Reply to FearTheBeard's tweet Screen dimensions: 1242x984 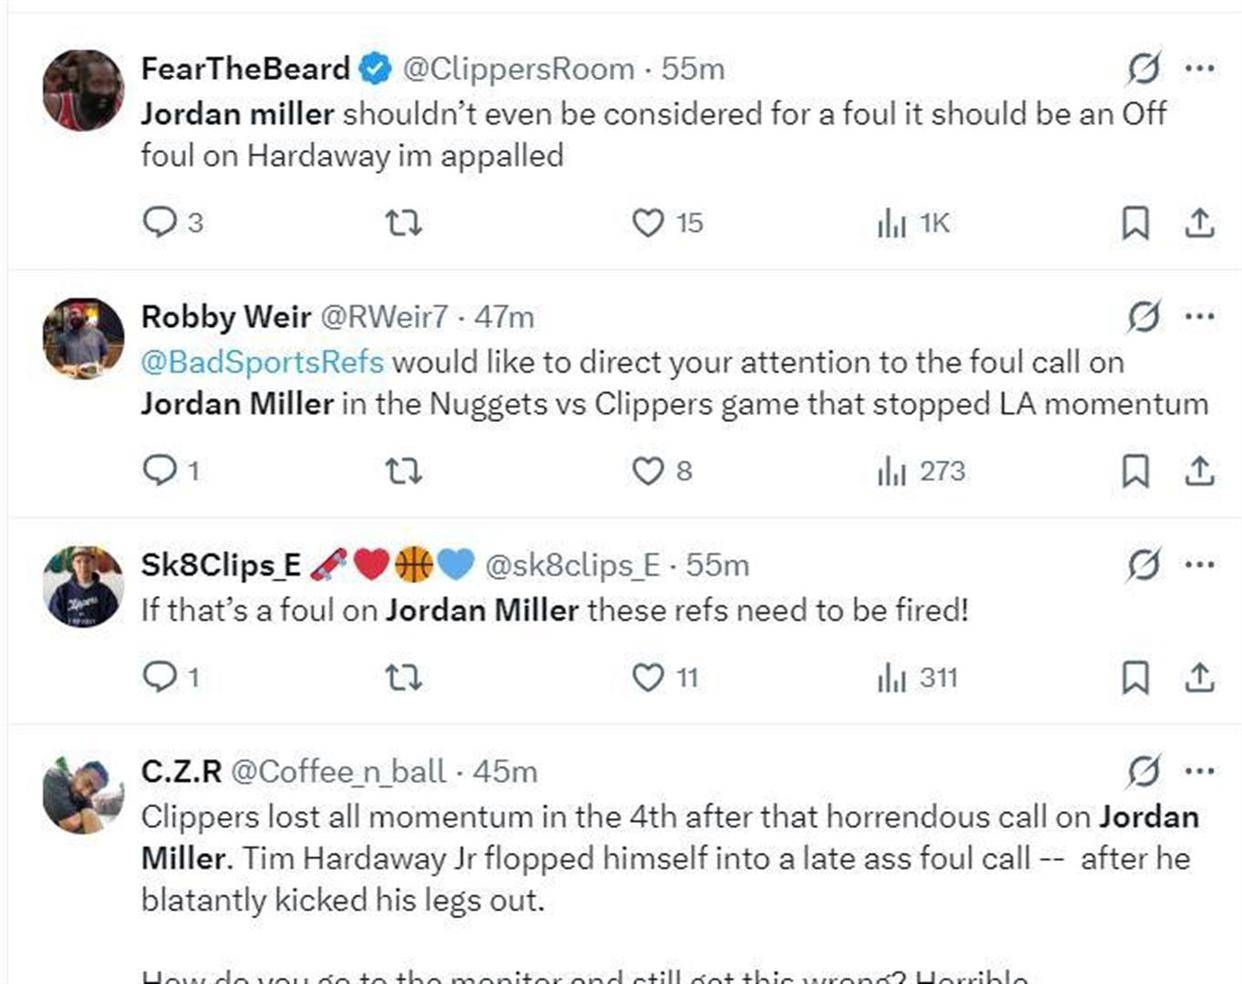tap(160, 222)
